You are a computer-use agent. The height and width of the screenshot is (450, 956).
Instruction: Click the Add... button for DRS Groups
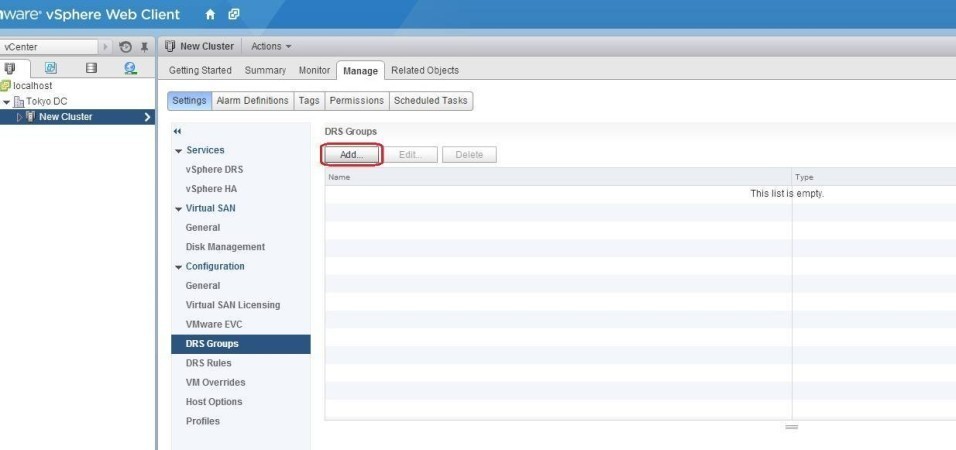351,155
